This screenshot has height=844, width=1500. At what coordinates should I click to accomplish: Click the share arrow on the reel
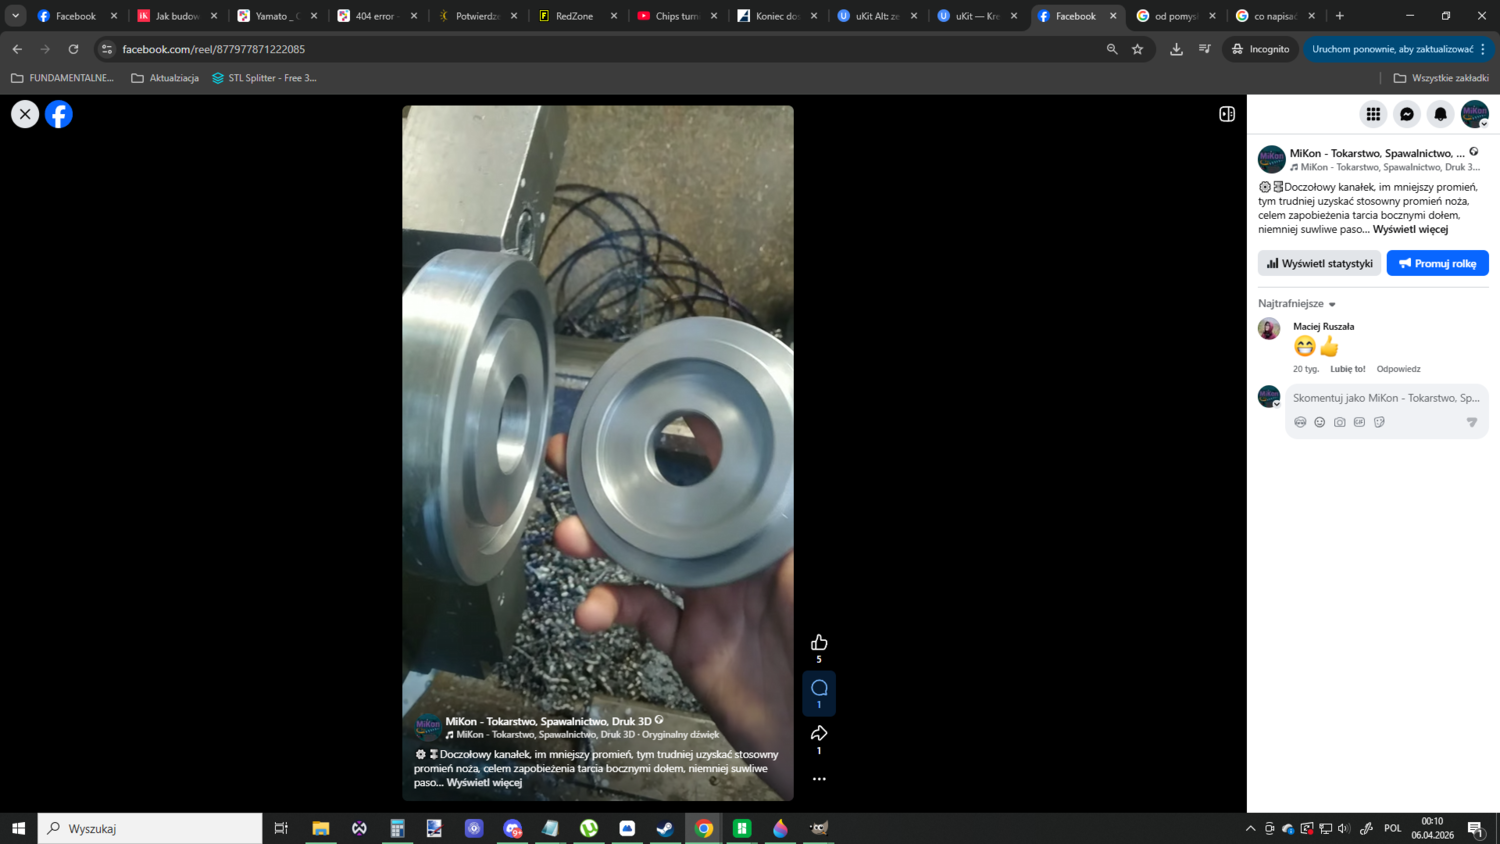819,734
